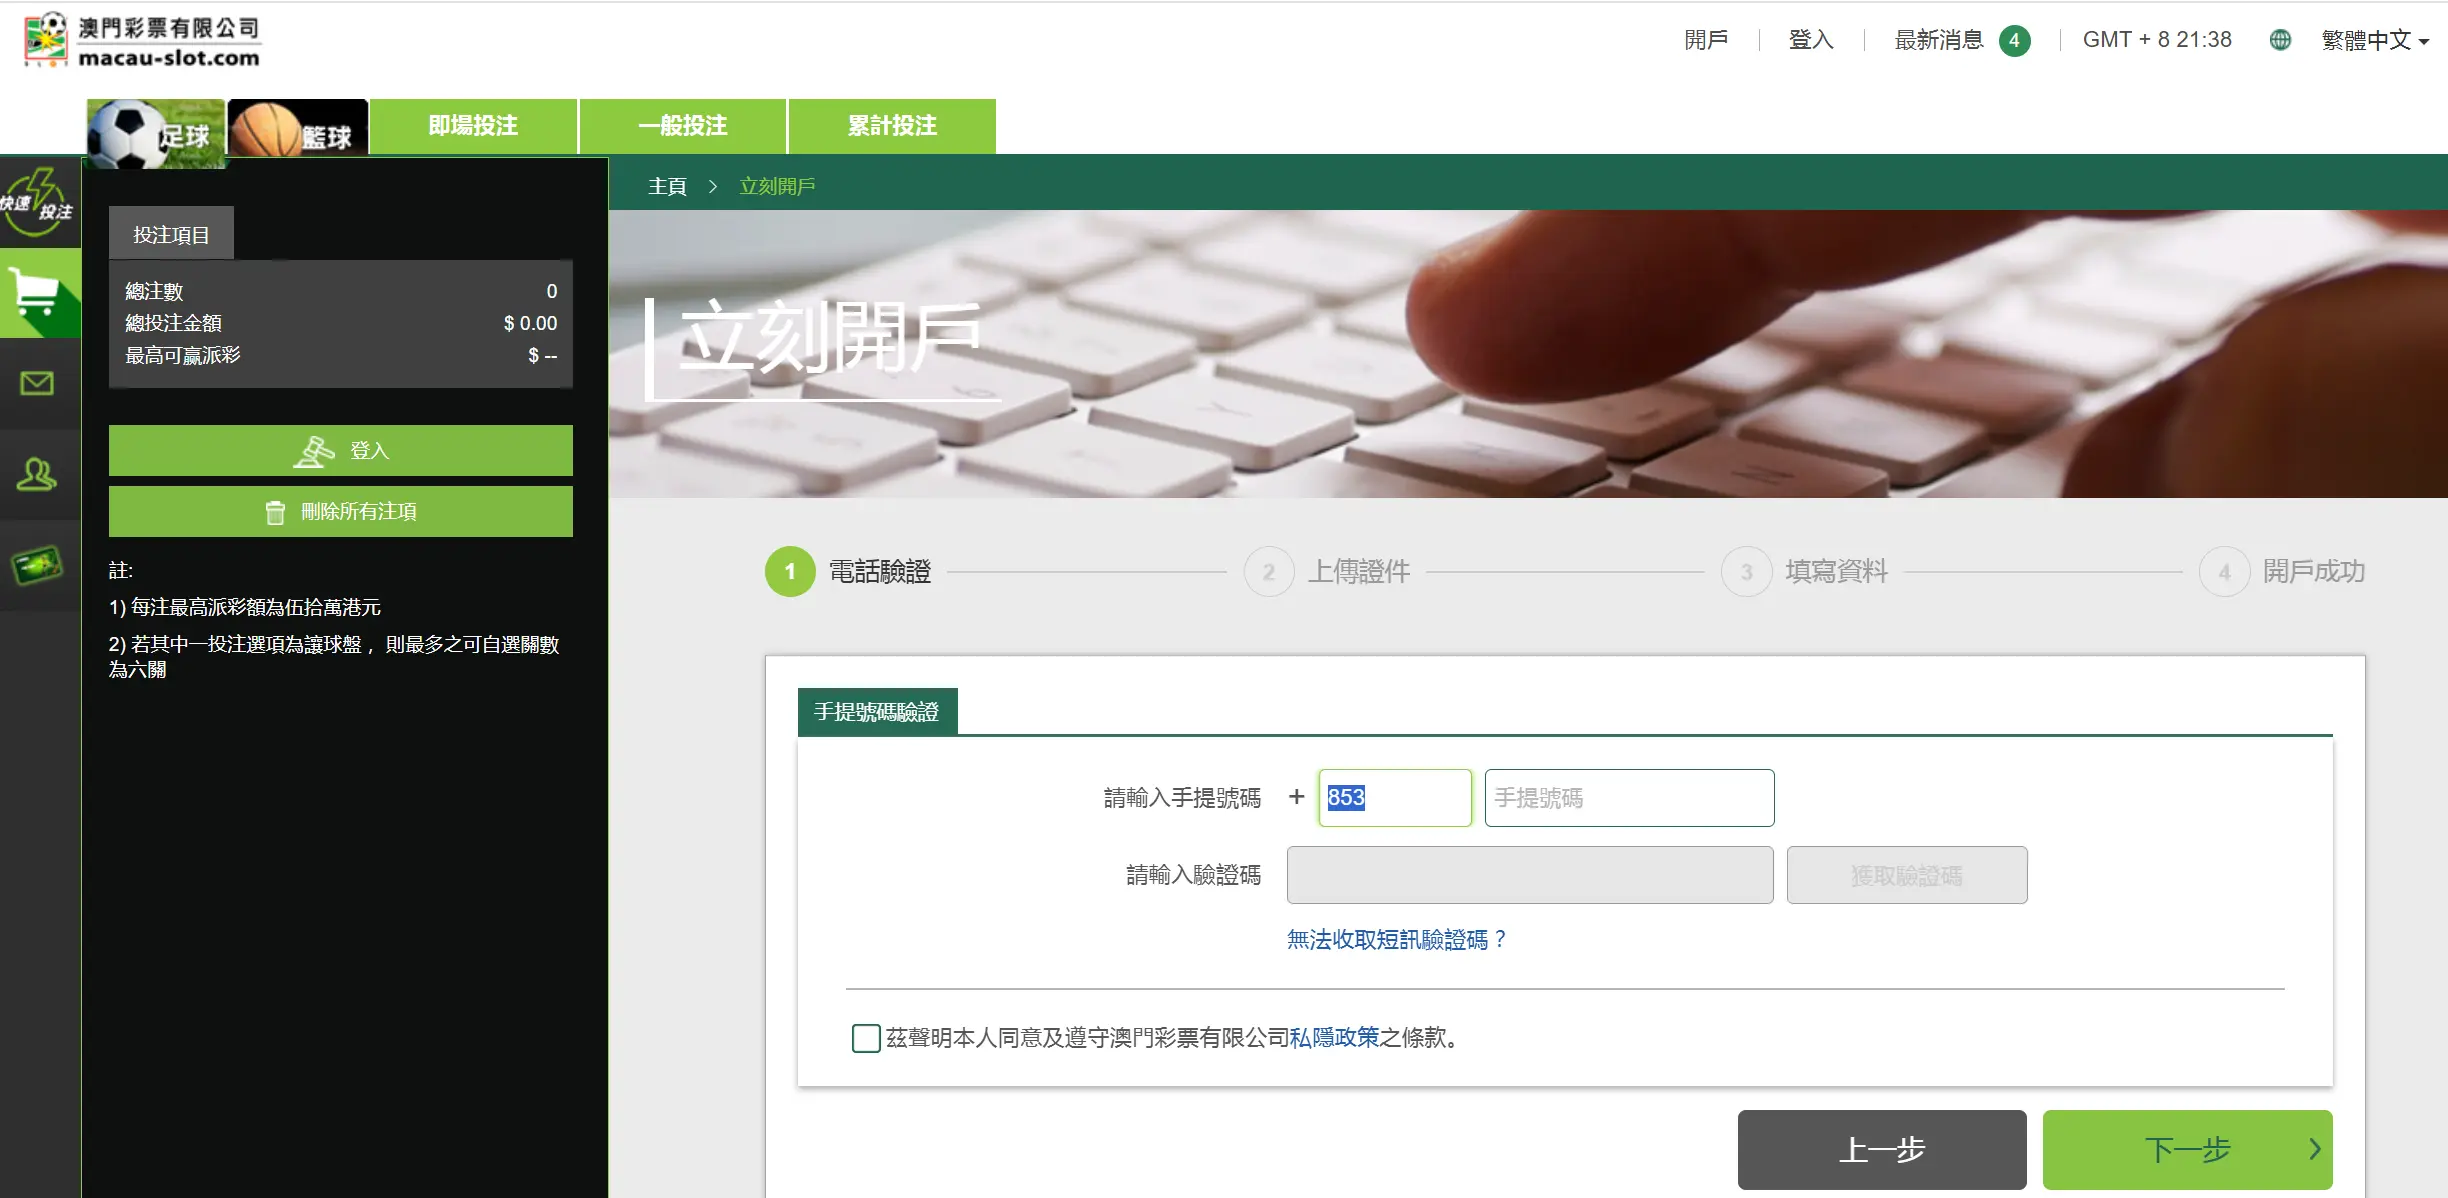Image resolution: width=2448 pixels, height=1198 pixels.
Task: Focus the country code field showing 853
Action: click(1395, 797)
